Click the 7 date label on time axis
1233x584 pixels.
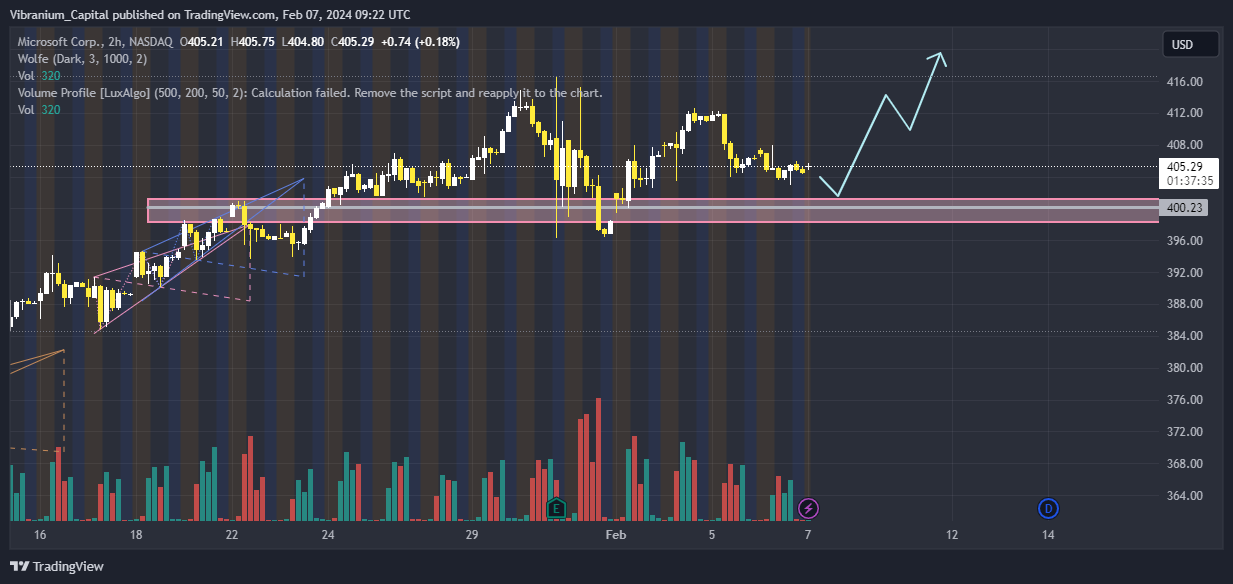pyautogui.click(x=808, y=535)
